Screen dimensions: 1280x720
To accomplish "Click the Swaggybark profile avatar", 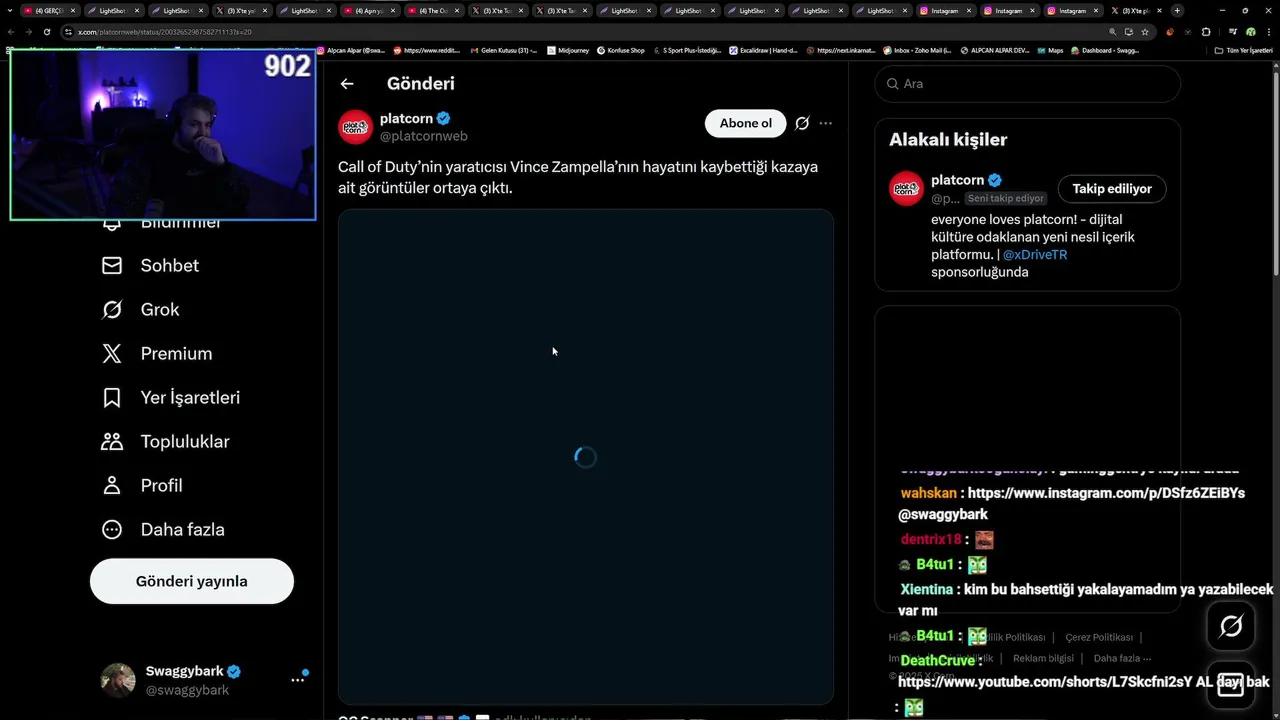I will pos(118,680).
